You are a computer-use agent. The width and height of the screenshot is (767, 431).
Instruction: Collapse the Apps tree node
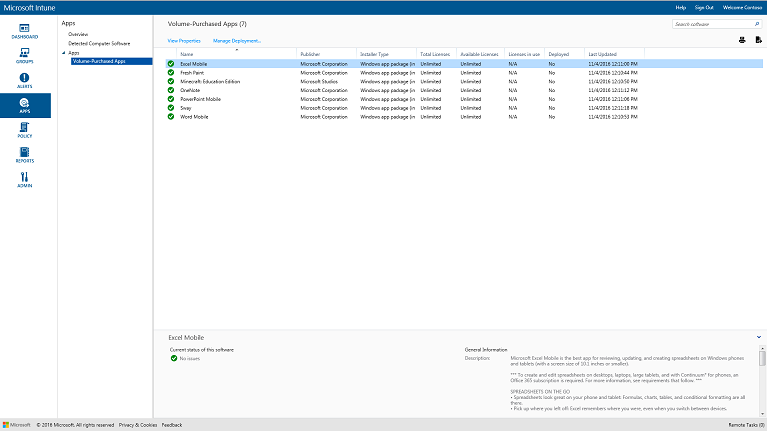click(63, 53)
